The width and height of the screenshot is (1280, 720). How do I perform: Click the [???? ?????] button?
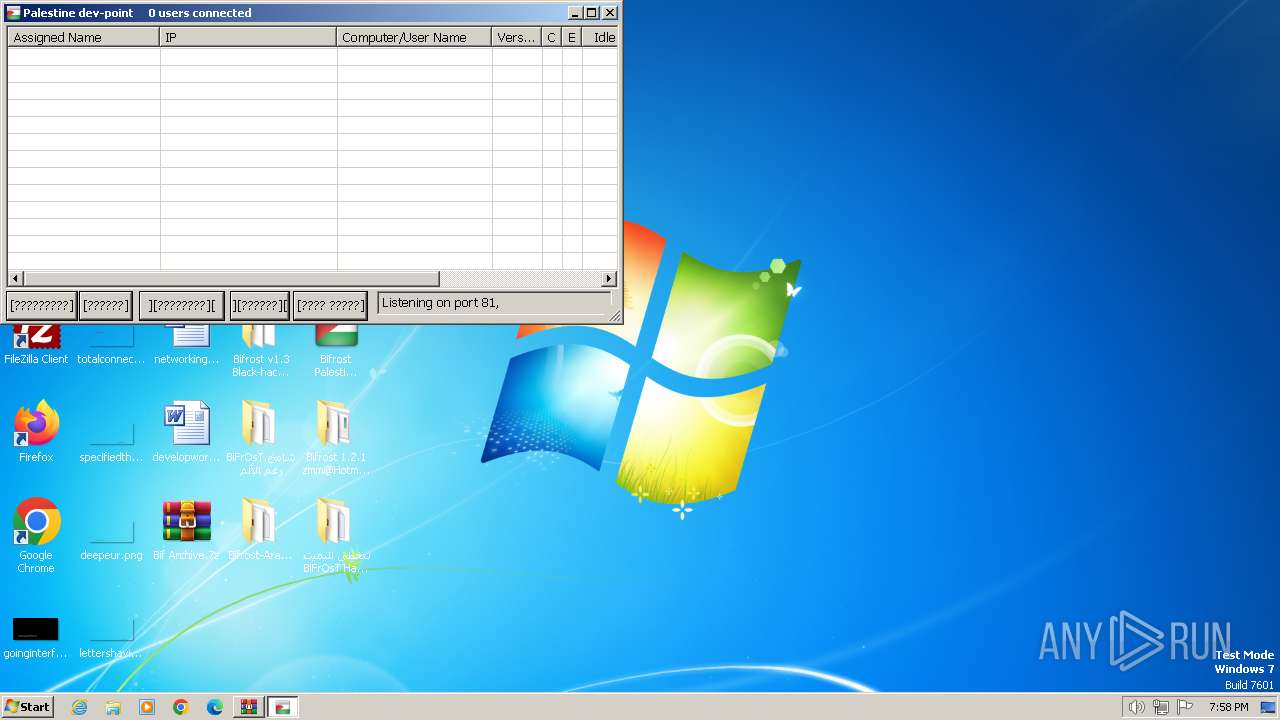point(330,305)
